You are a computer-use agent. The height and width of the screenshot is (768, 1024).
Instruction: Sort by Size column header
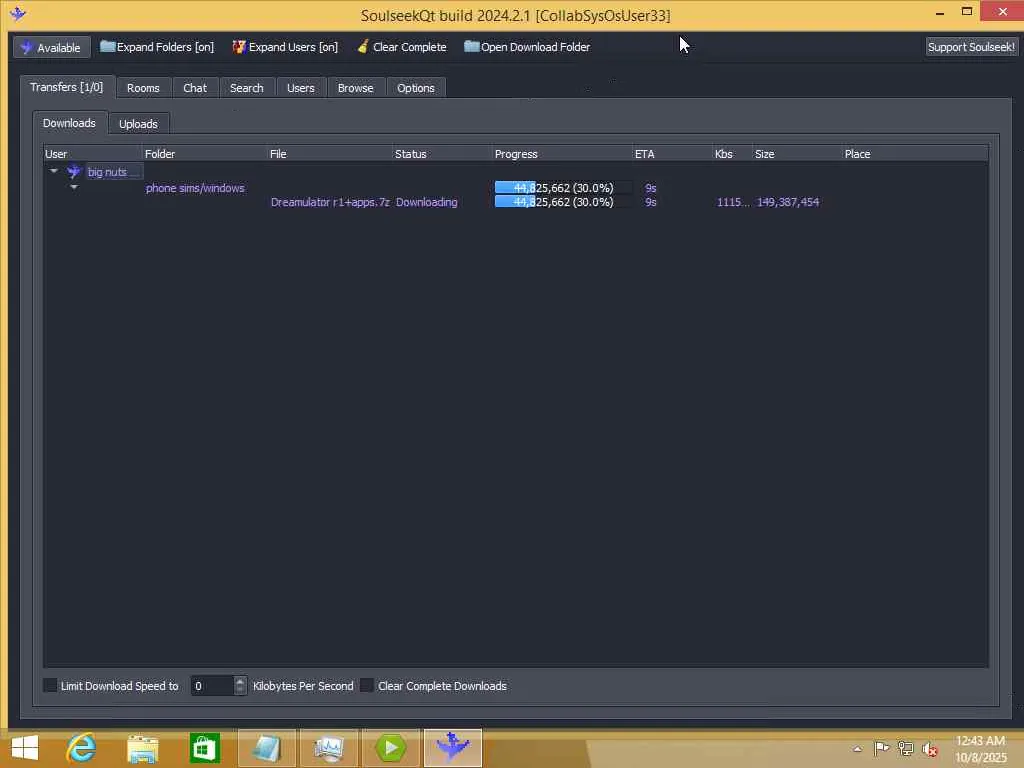(x=797, y=154)
